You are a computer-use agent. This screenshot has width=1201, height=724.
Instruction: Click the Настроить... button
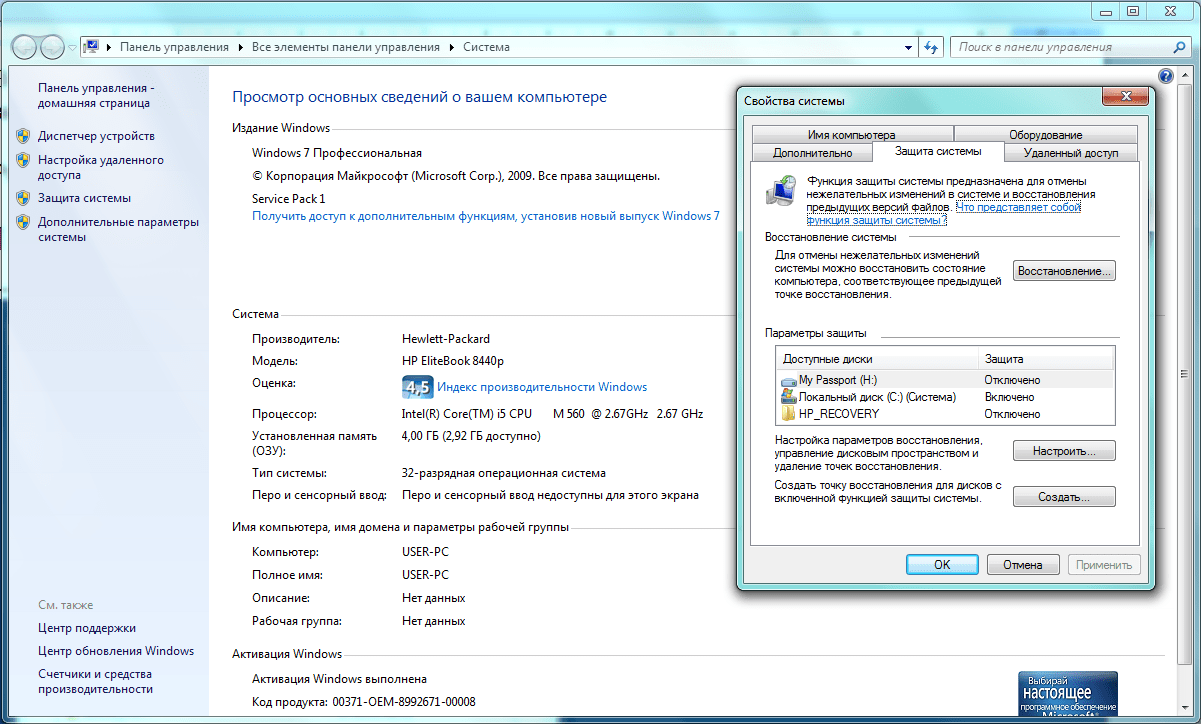click(x=1064, y=451)
